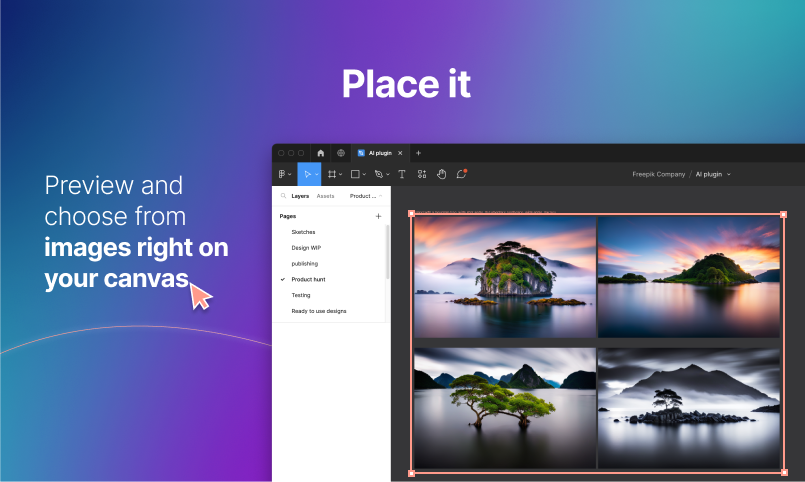805x482 pixels.
Task: Select the green tree in water image
Action: click(x=505, y=408)
